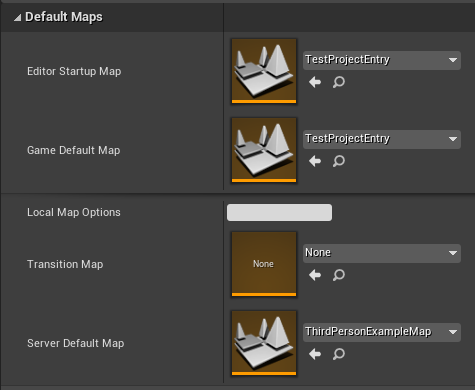Select the Server Default Map label
Viewport: 475px width, 390px height.
point(76,343)
